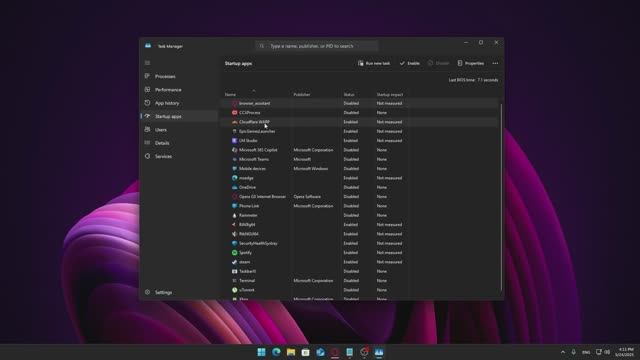Show hidden system tray icons chevron
The height and width of the screenshot is (360, 640).
[x=563, y=352]
